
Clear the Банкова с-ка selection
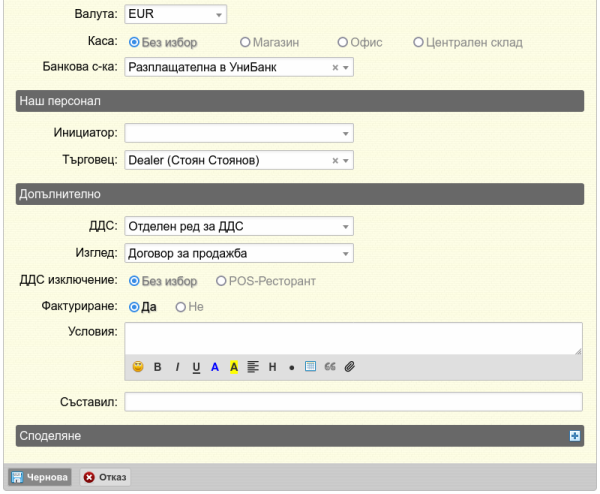(x=335, y=67)
